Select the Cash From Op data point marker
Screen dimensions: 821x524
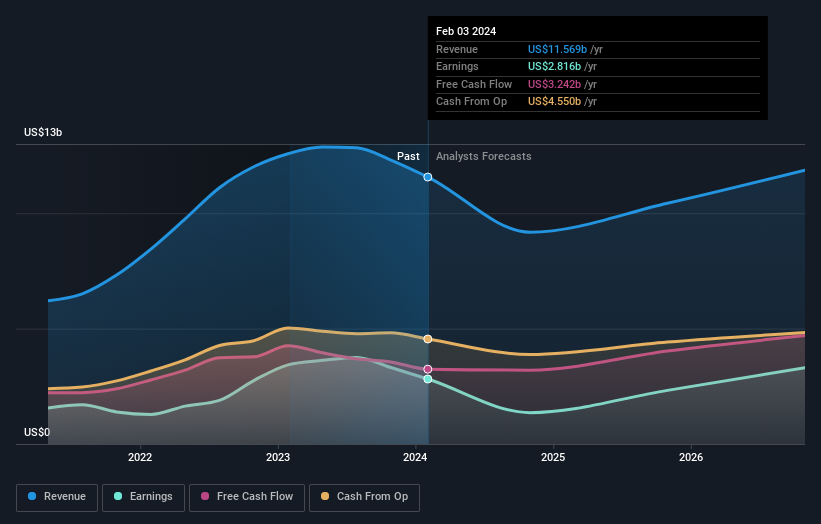click(x=428, y=339)
